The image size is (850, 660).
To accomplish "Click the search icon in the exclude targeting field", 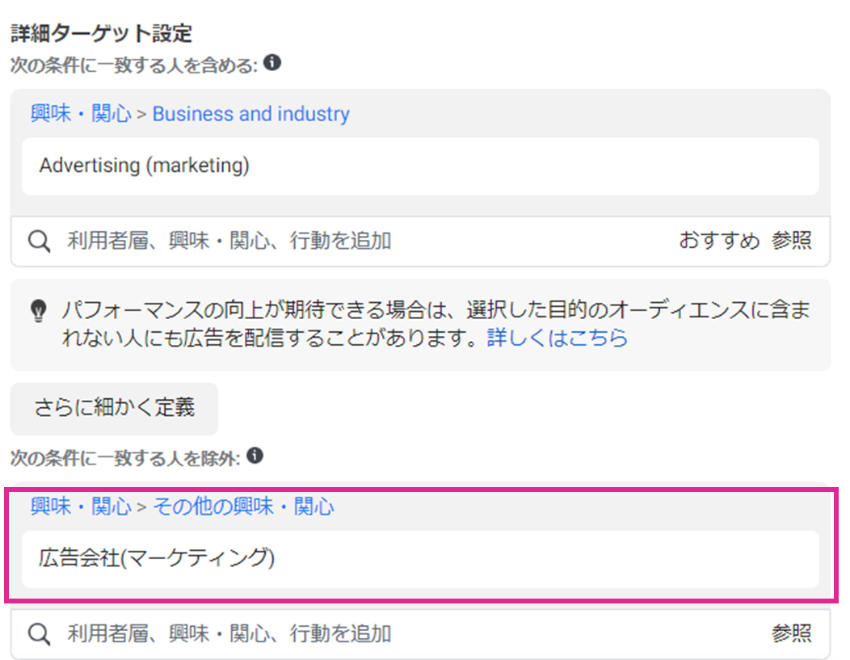I will pyautogui.click(x=39, y=634).
